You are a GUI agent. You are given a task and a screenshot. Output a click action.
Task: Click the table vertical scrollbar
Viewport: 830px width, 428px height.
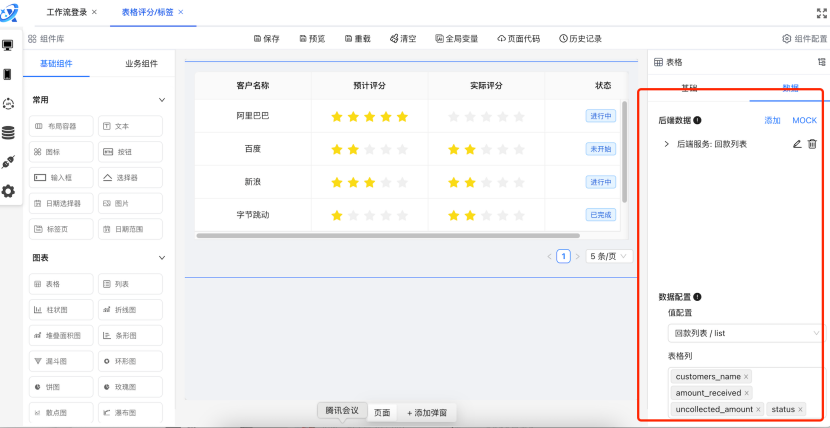pyautogui.click(x=624, y=152)
